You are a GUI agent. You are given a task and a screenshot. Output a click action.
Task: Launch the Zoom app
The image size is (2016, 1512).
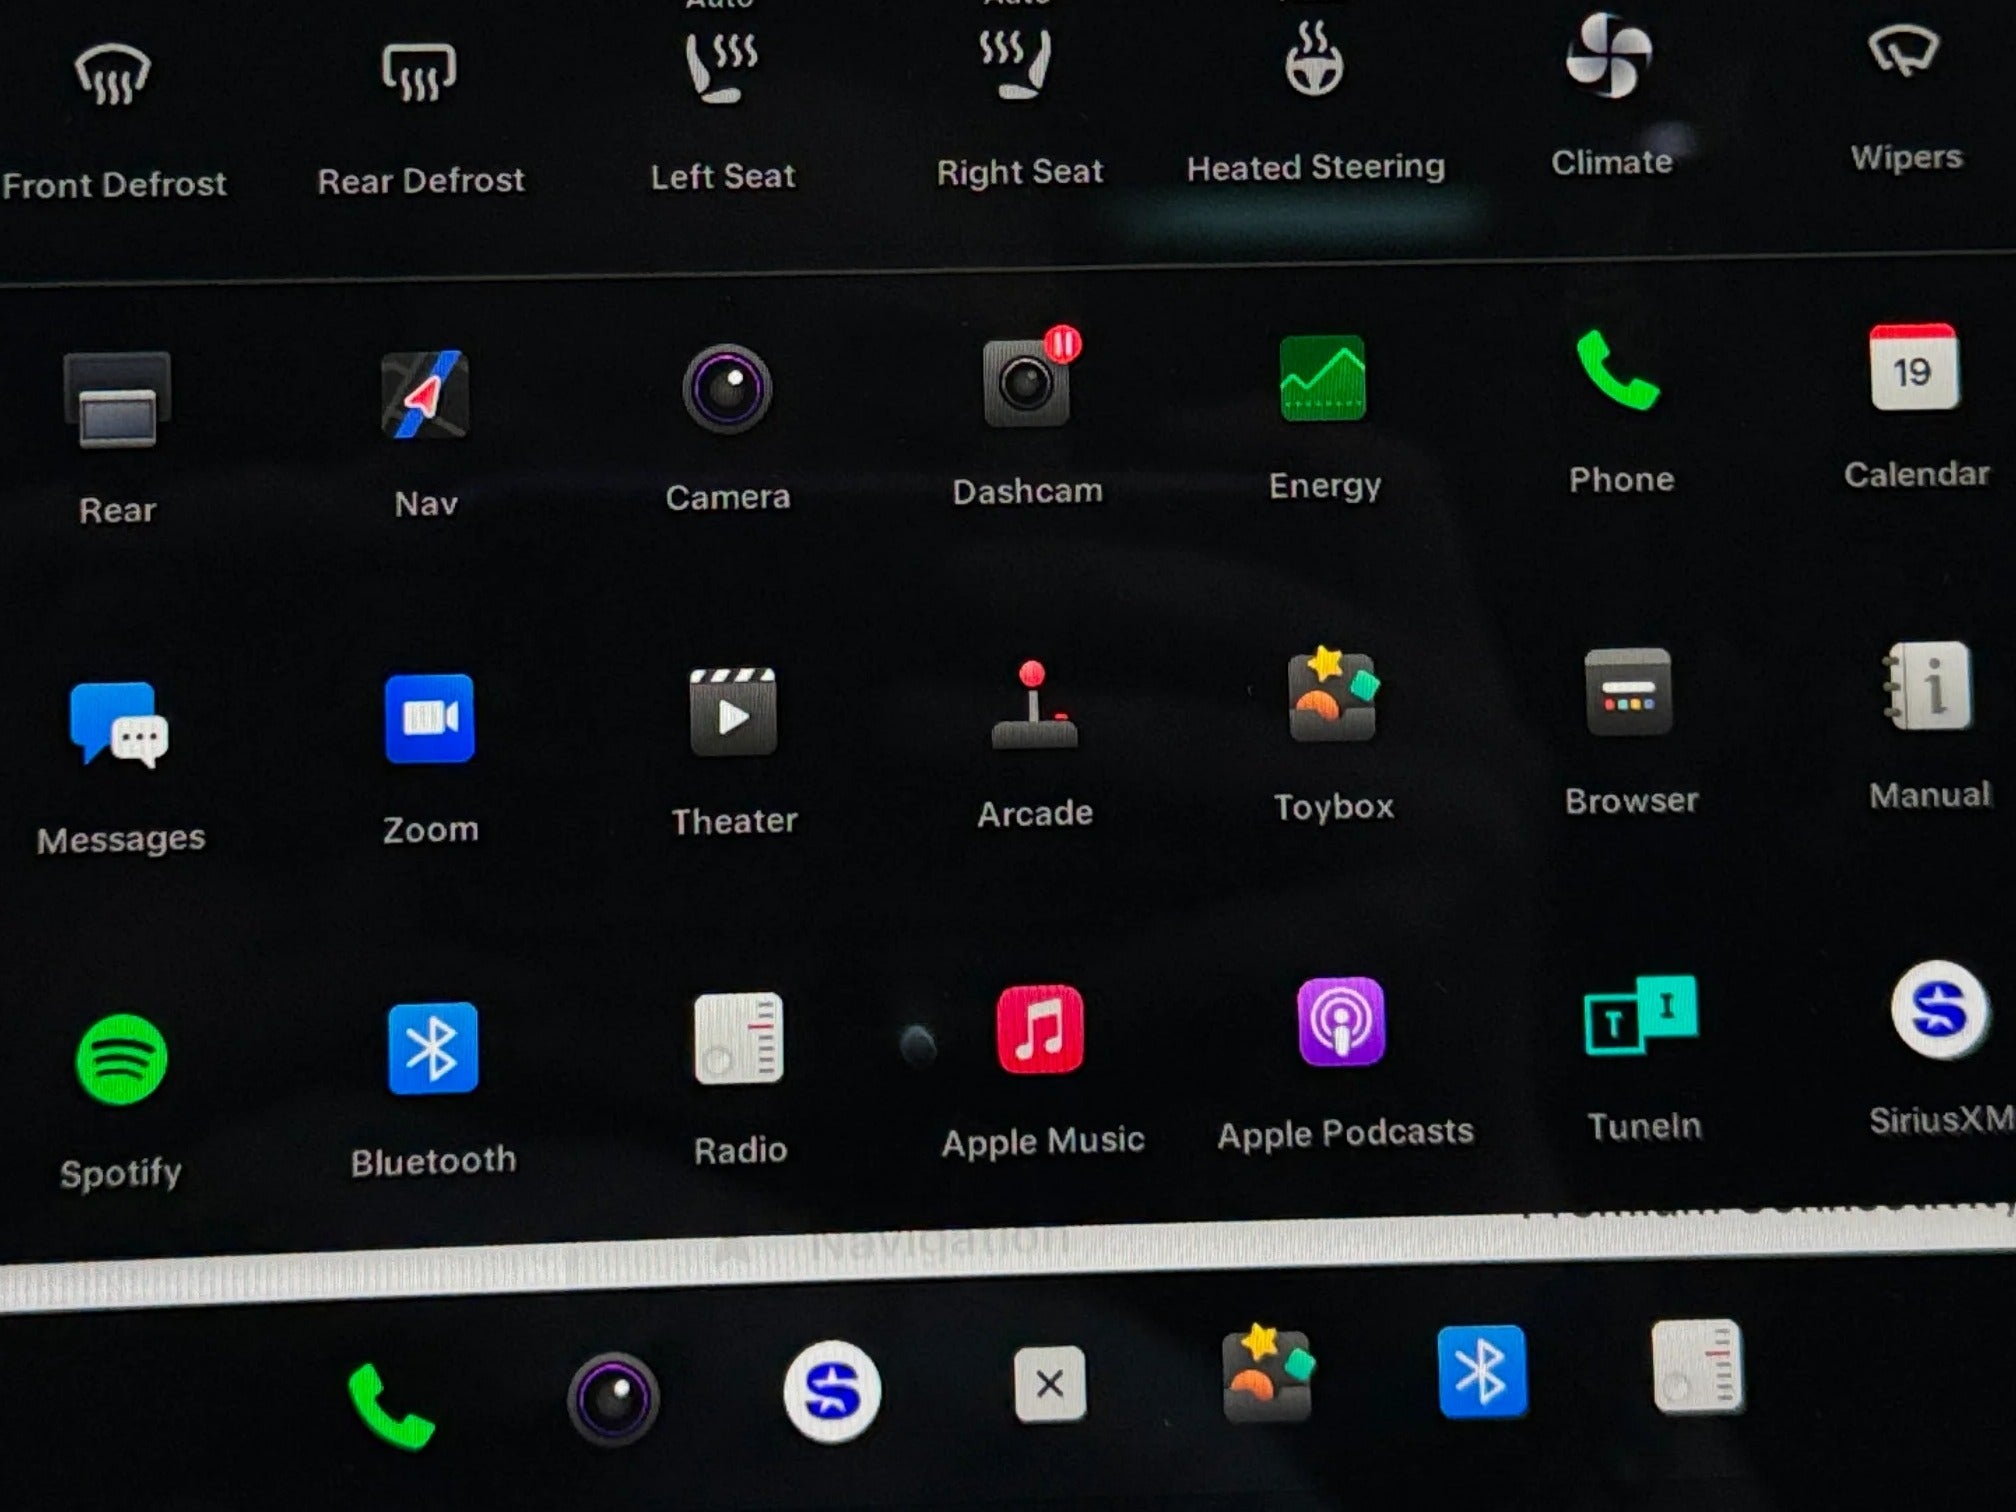pyautogui.click(x=429, y=718)
